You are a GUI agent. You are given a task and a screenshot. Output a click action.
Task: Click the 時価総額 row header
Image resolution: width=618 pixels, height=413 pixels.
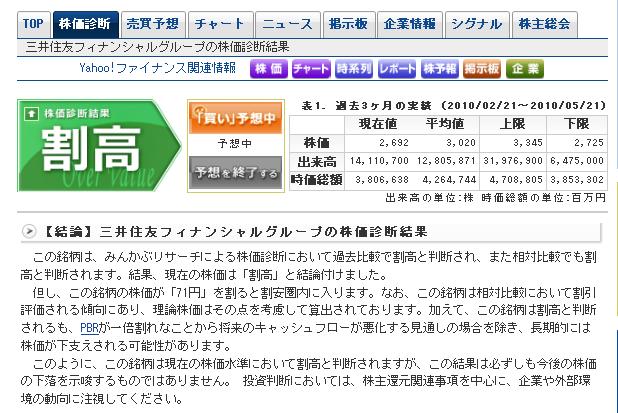pos(317,180)
